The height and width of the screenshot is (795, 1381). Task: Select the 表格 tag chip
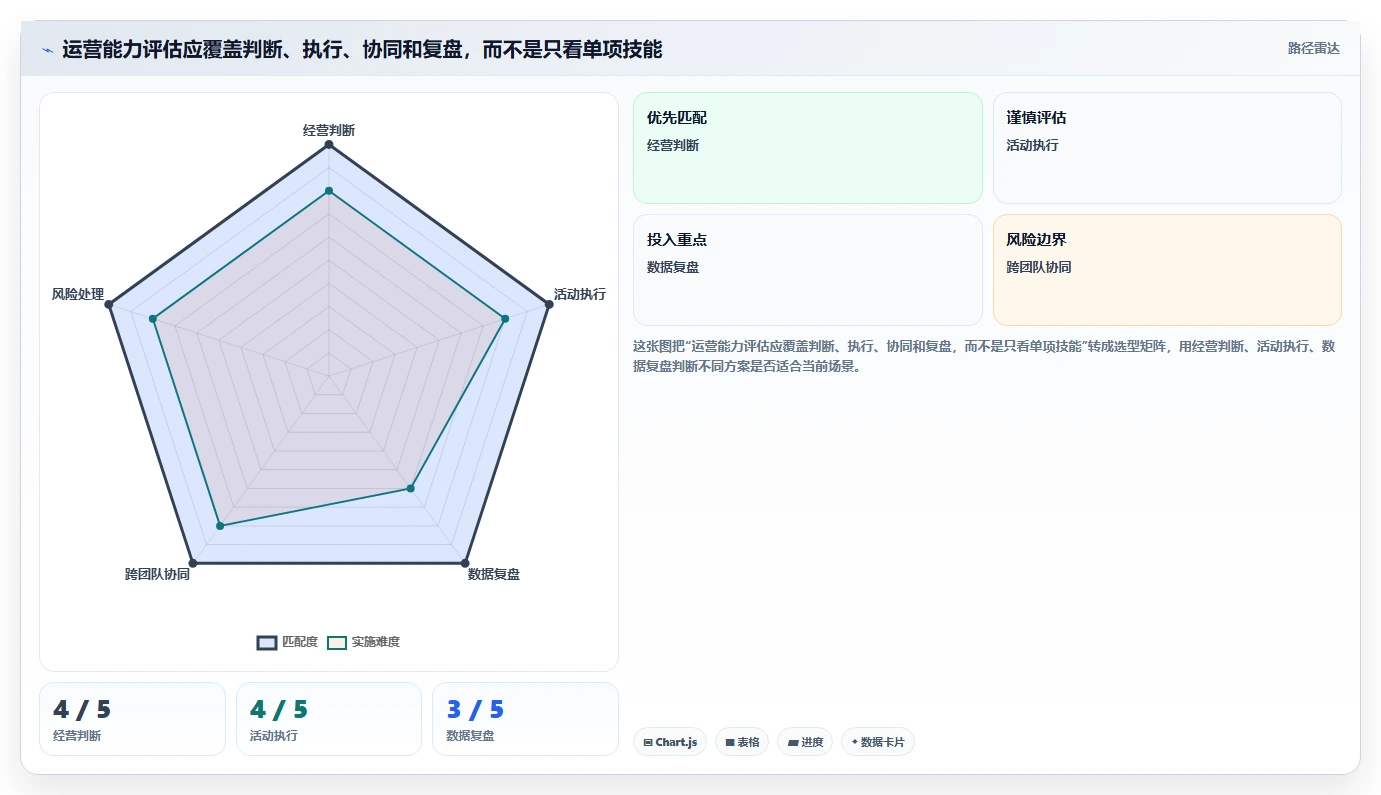click(x=742, y=742)
